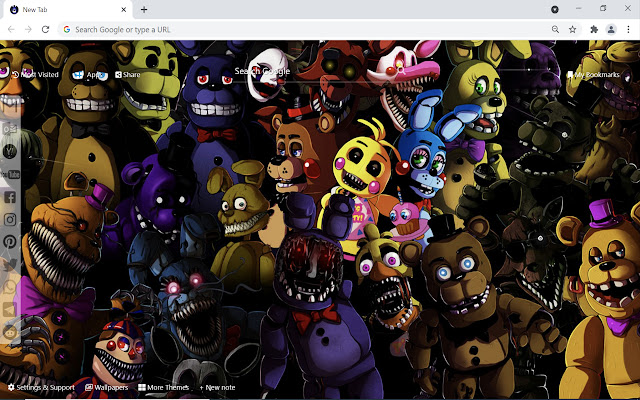
Task: Open My Bookmarks
Action: [593, 75]
